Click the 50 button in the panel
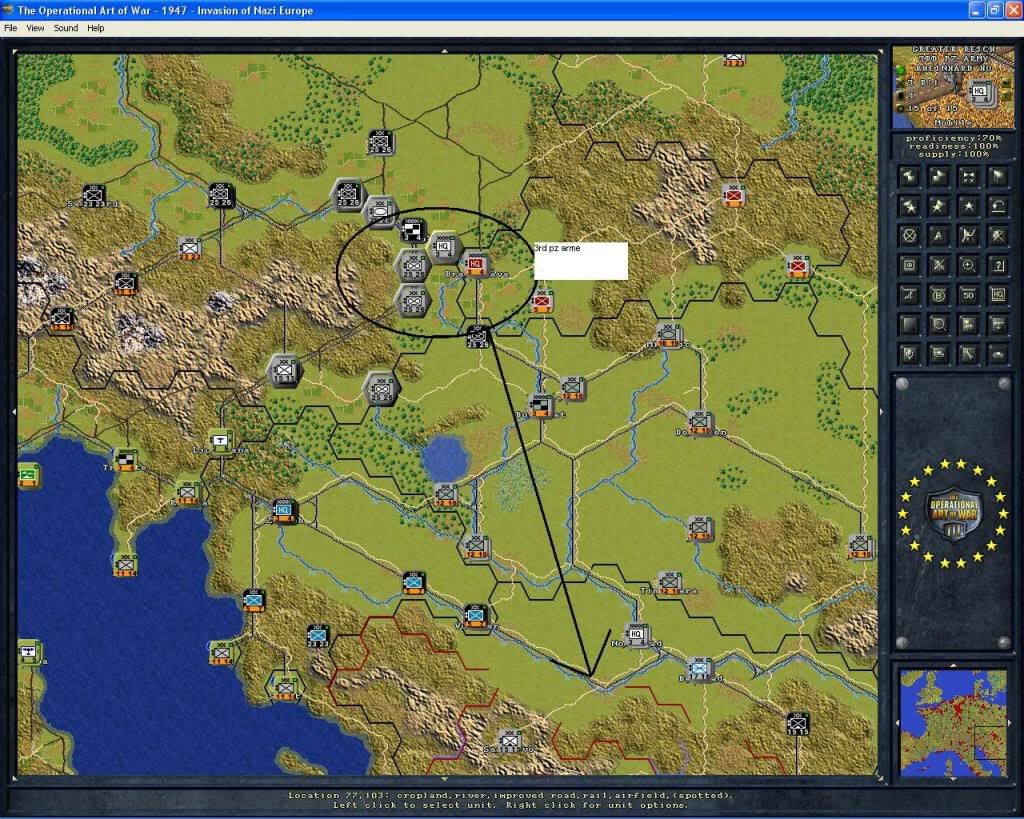Viewport: 1024px width, 819px height. click(968, 295)
